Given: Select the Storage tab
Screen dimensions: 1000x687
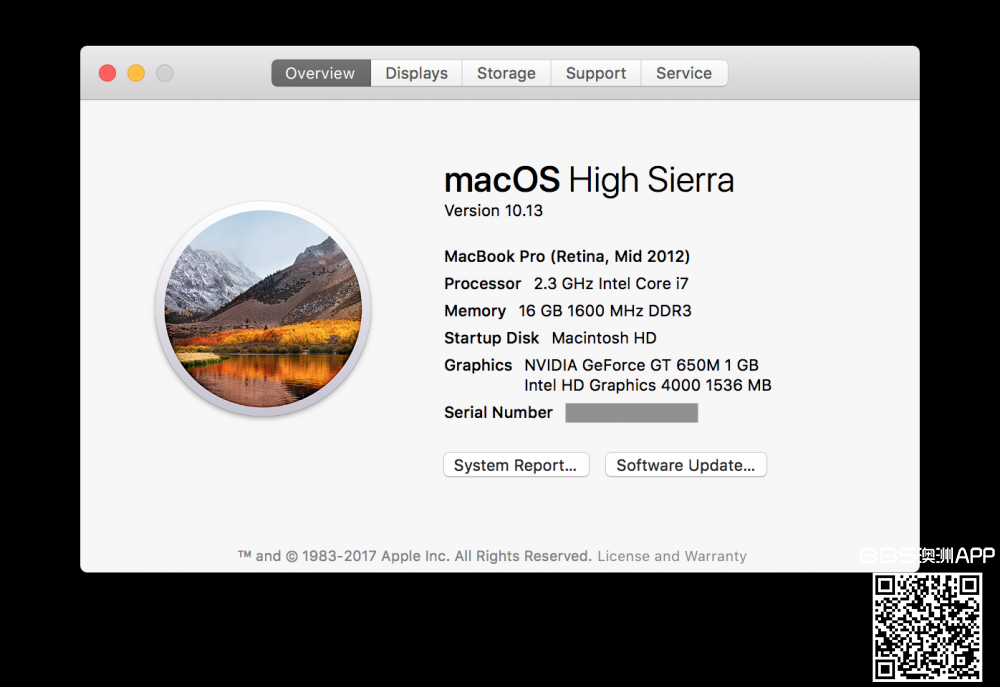Looking at the screenshot, I should [506, 73].
